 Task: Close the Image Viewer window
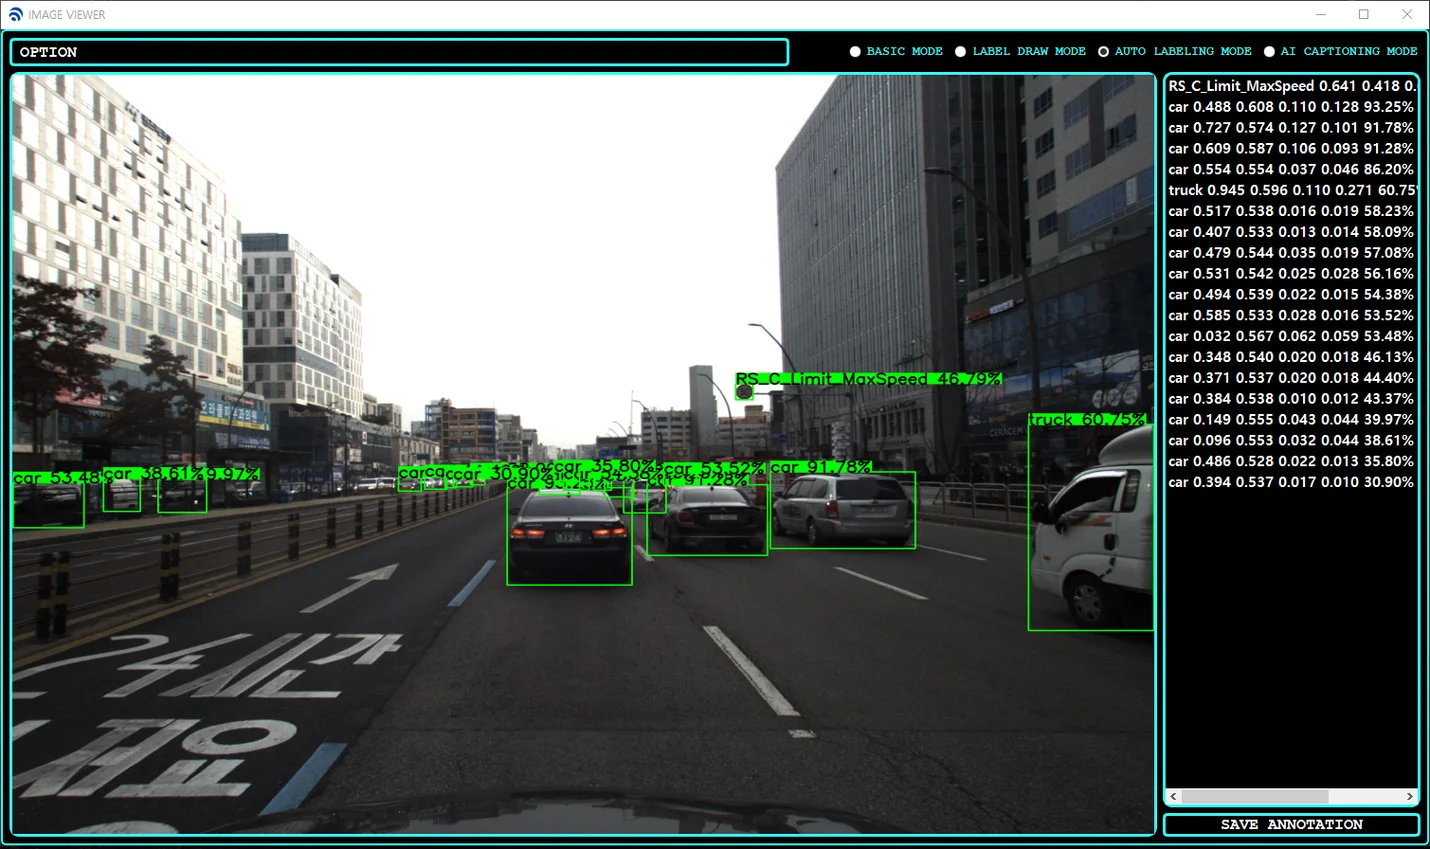[x=1407, y=14]
